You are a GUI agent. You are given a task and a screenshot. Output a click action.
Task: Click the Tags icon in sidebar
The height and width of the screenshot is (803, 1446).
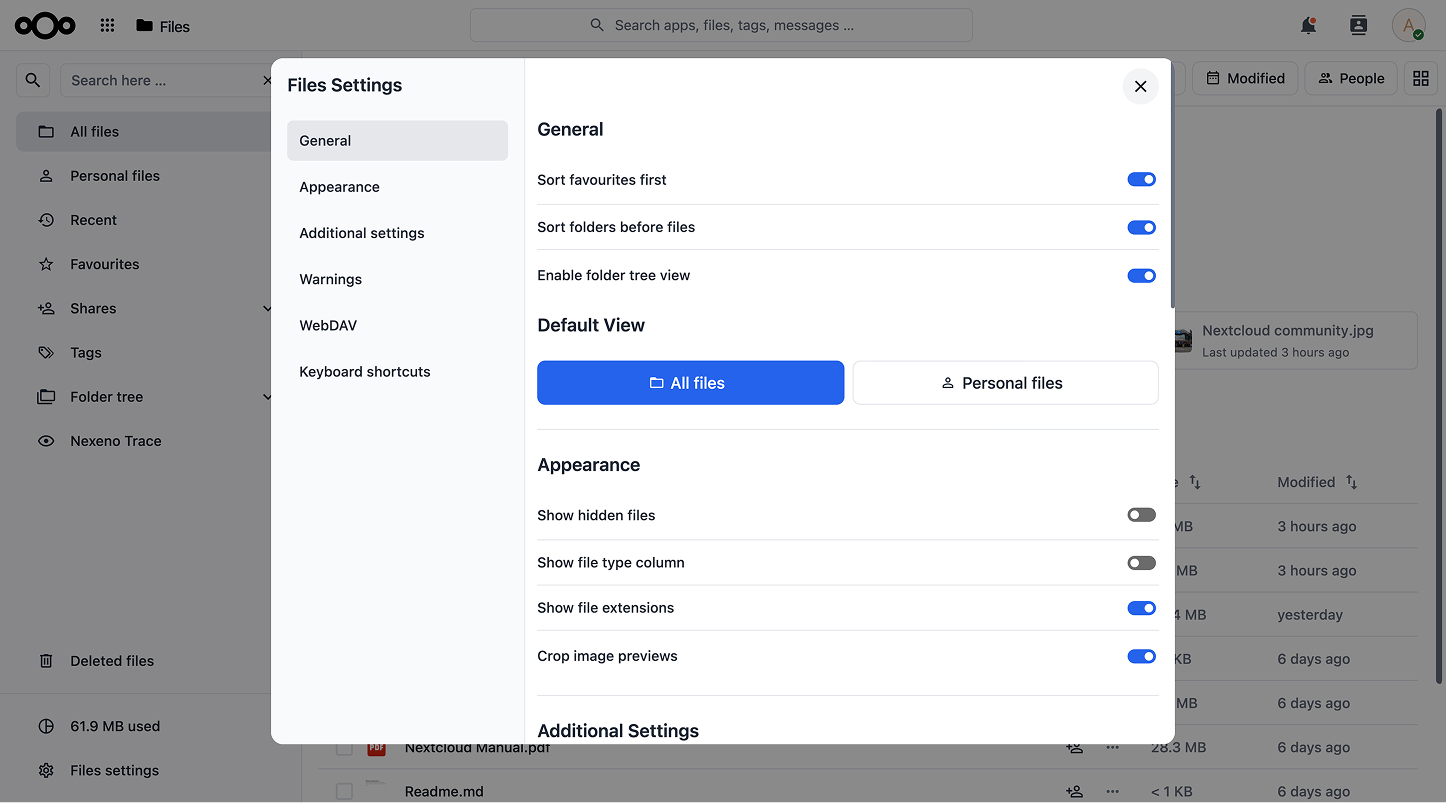(x=46, y=353)
